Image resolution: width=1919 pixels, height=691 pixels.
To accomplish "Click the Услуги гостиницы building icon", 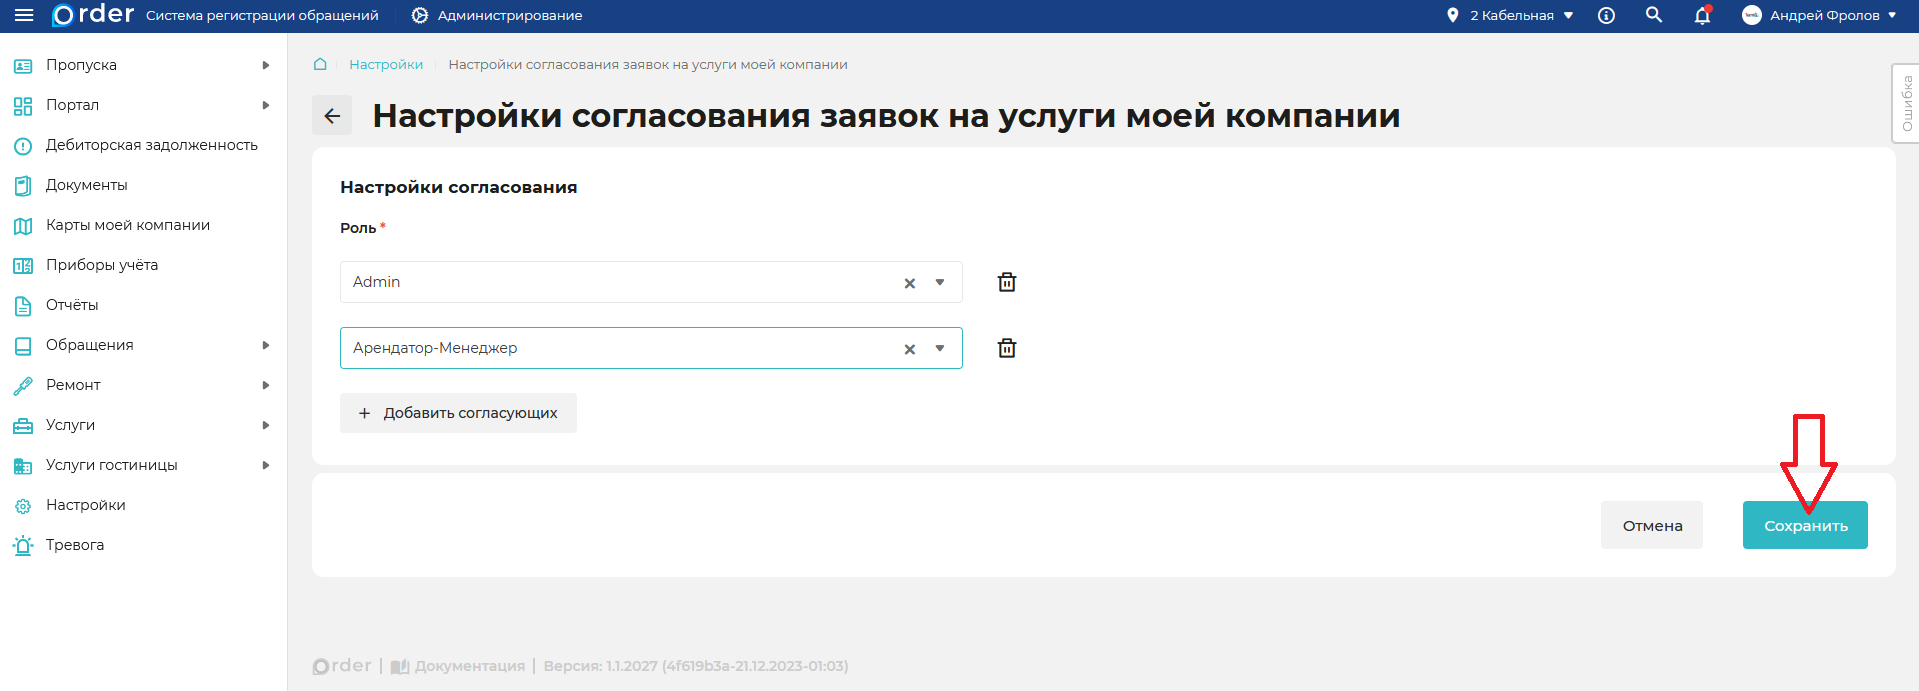I will coord(23,466).
